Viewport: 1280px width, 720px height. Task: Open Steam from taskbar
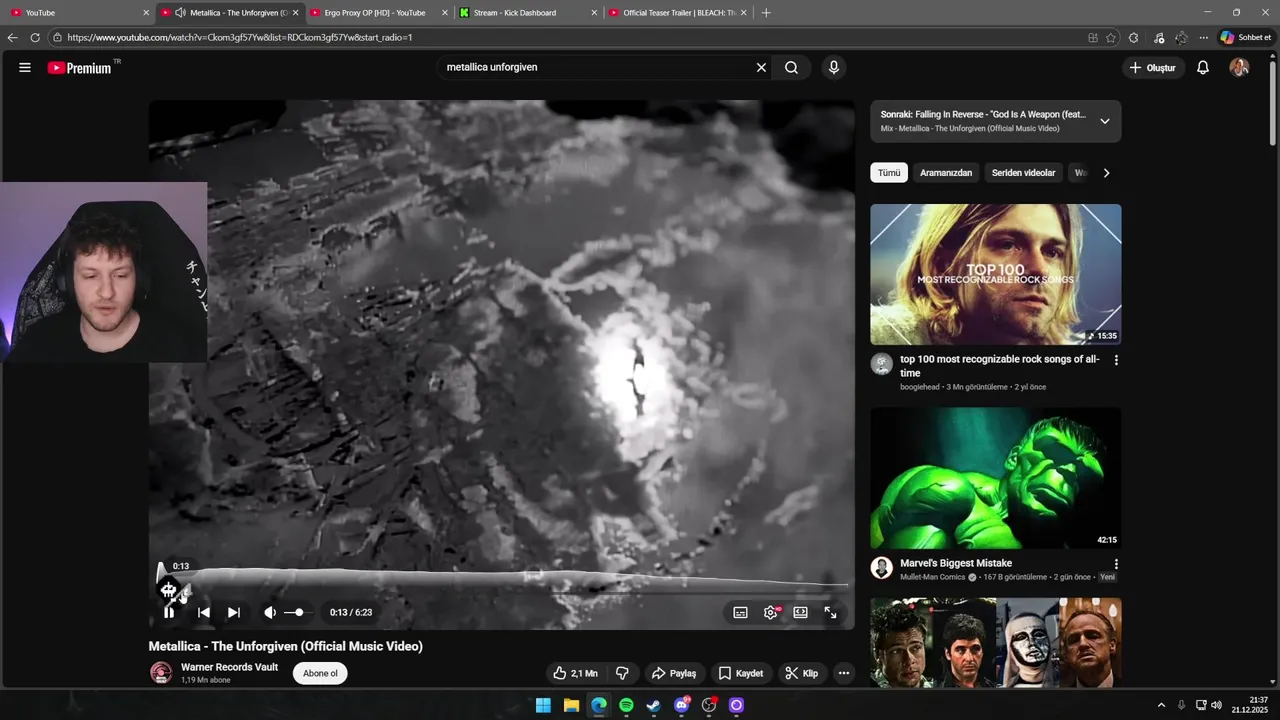tap(654, 705)
